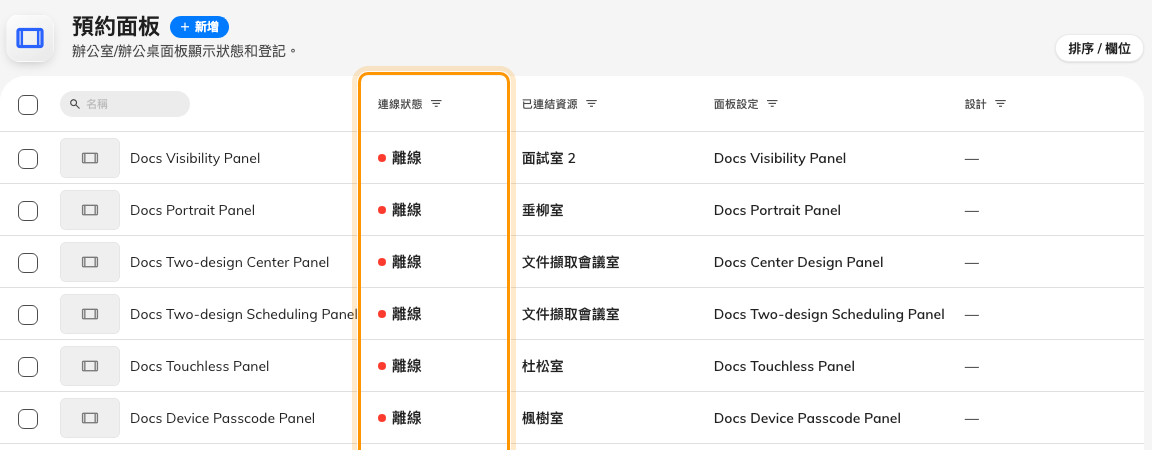The width and height of the screenshot is (1152, 450).
Task: Open linked resource 杜松室
Action: point(542,366)
